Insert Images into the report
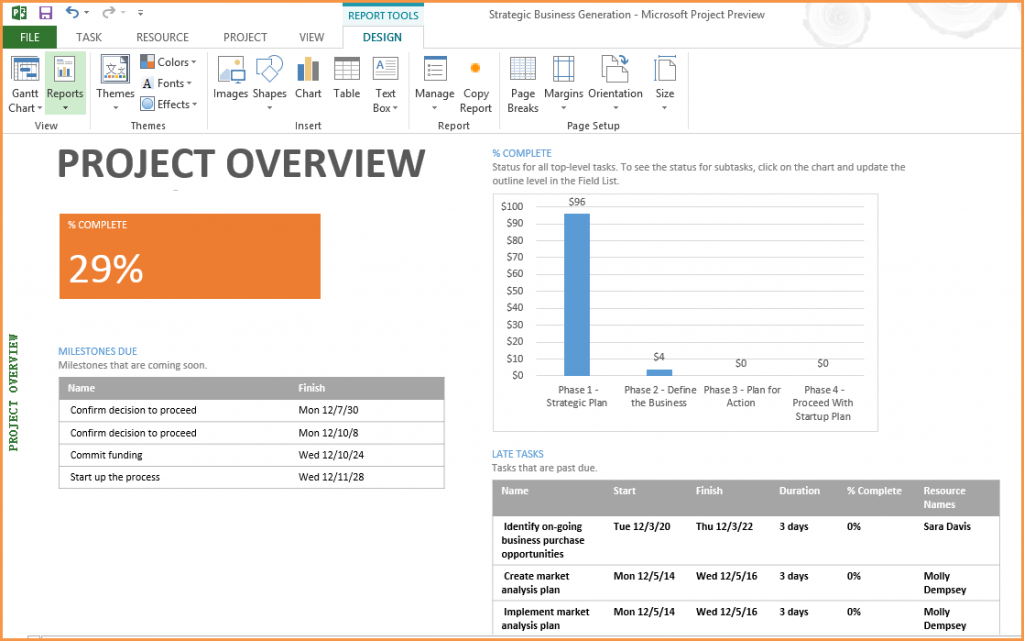 231,78
